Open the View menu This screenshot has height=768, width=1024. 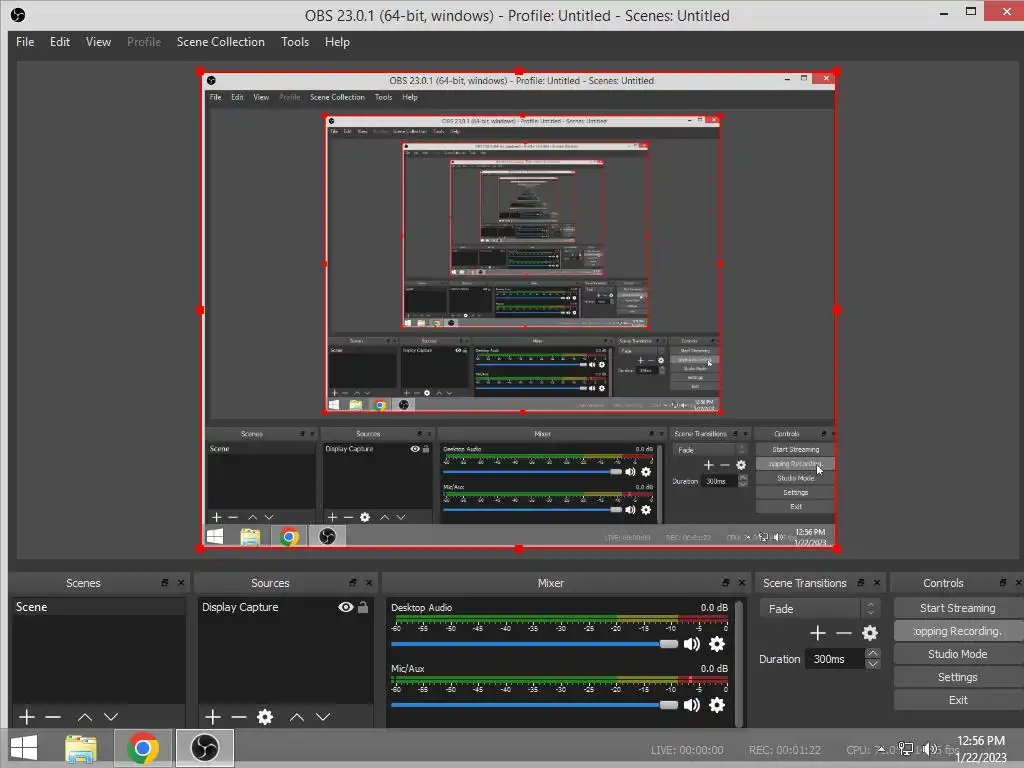point(98,42)
